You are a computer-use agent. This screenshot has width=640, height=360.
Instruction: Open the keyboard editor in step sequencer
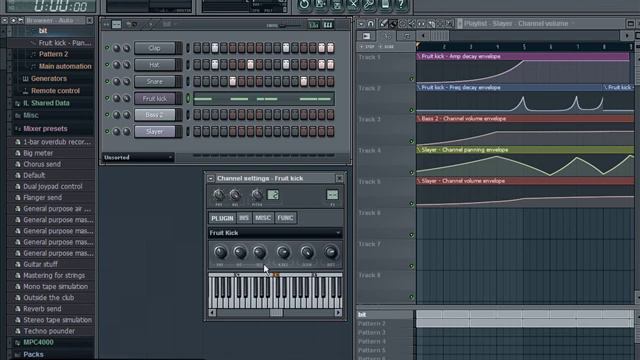(328, 25)
